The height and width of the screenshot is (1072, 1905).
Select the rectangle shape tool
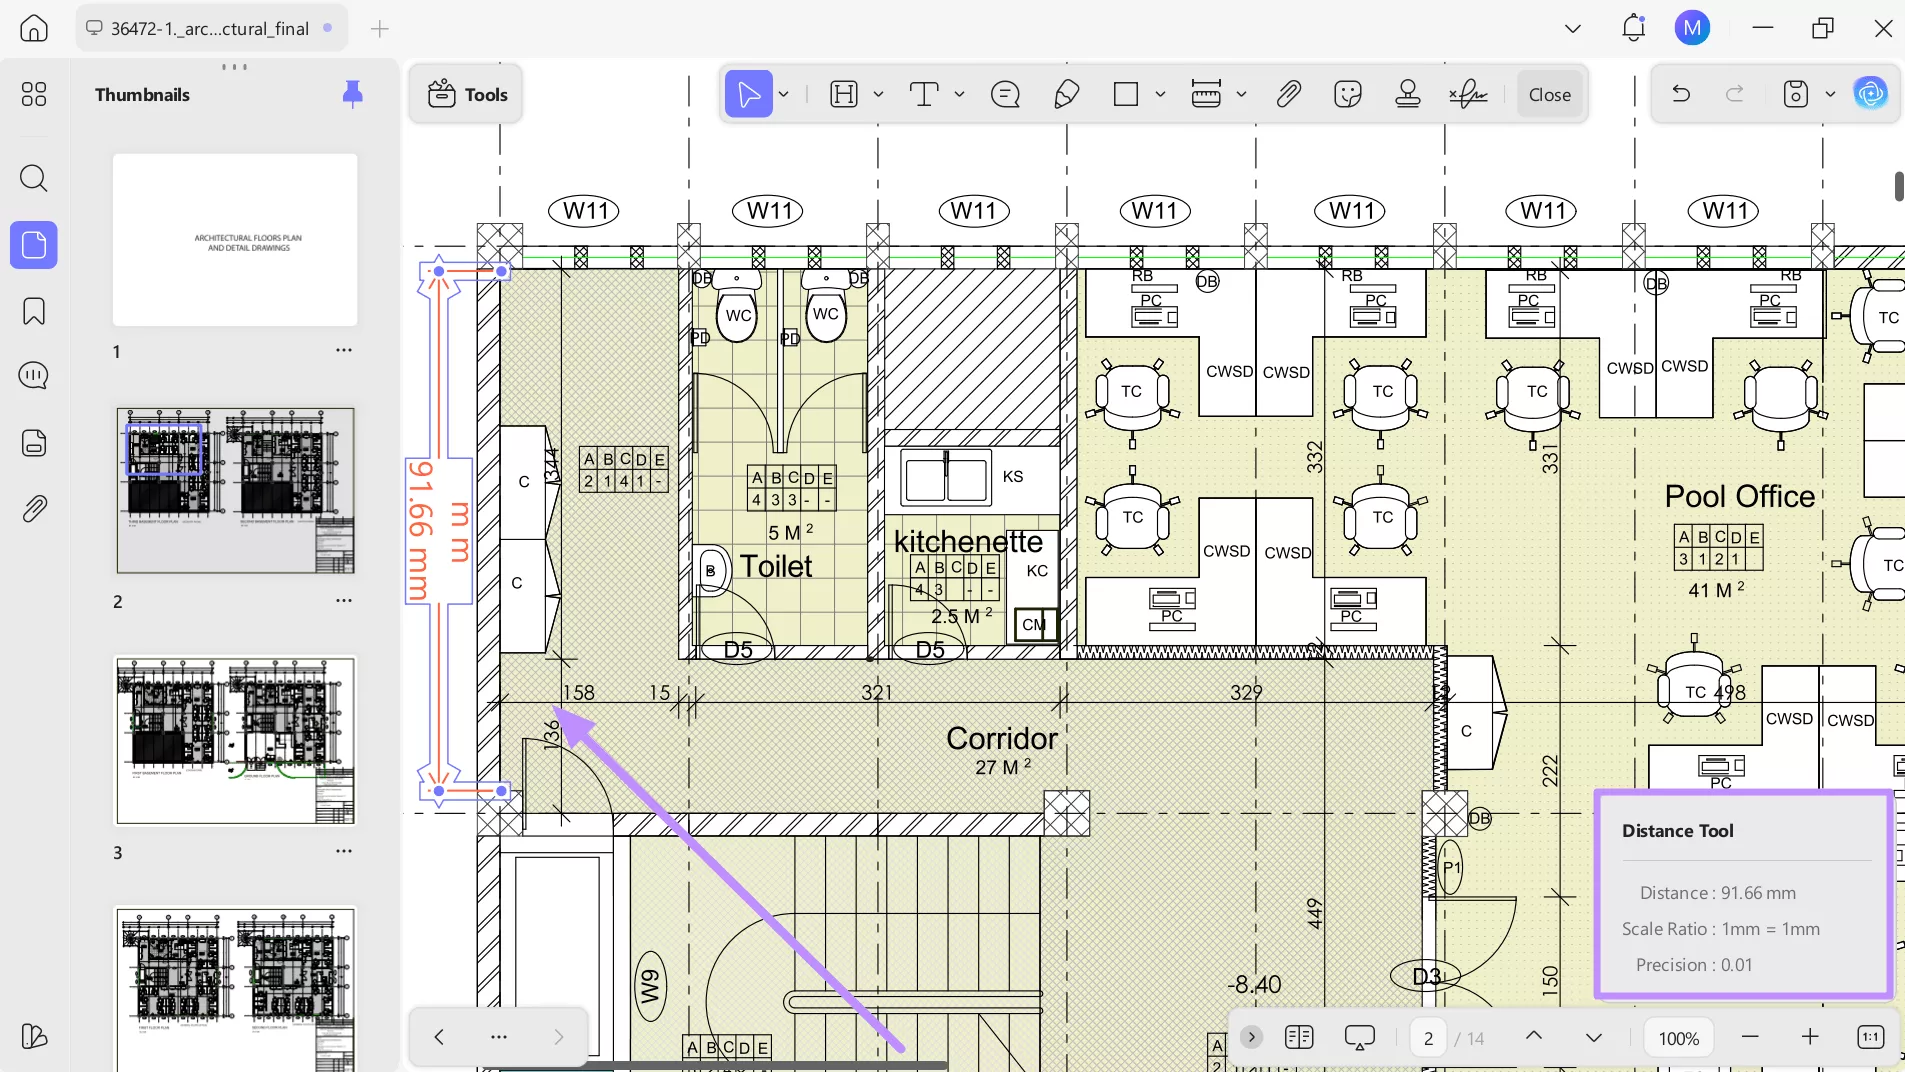[x=1126, y=94]
